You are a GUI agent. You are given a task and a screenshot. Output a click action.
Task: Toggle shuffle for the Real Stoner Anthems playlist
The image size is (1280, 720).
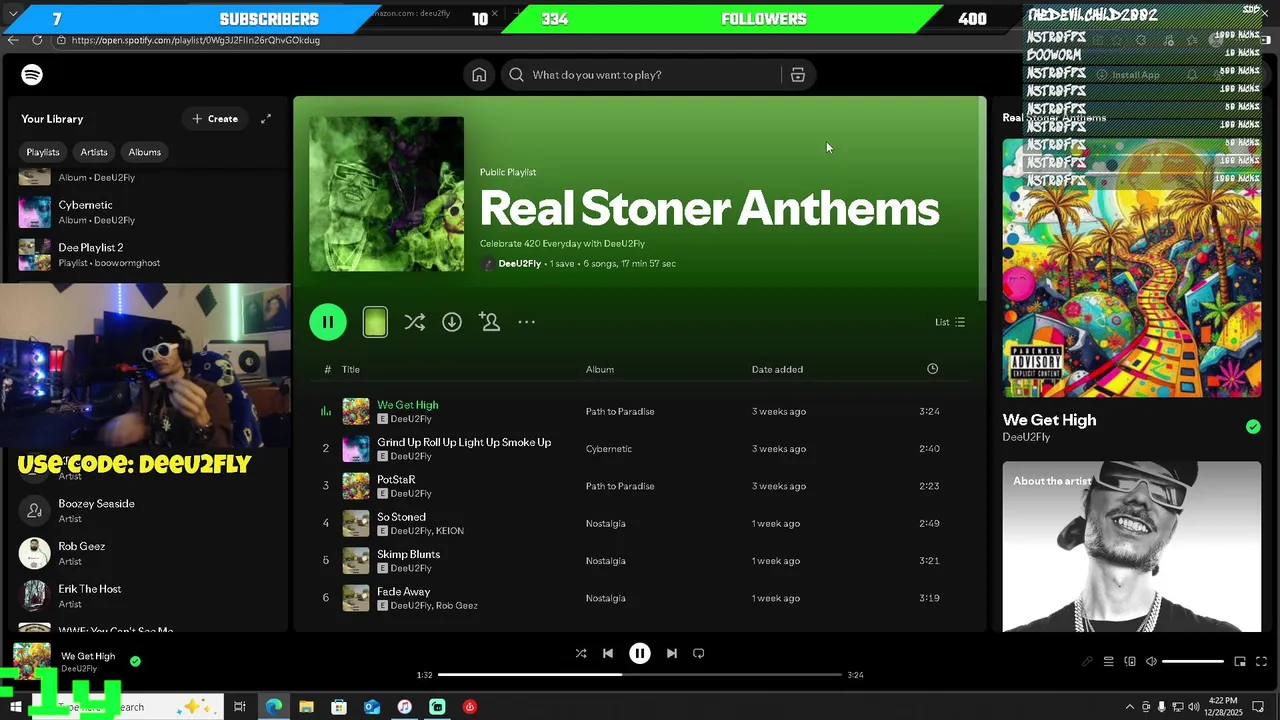tap(414, 322)
